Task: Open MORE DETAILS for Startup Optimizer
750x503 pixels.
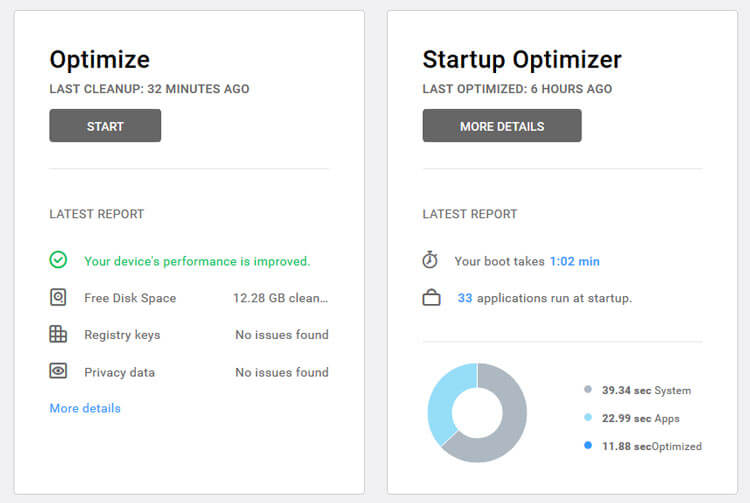Action: pyautogui.click(x=502, y=126)
